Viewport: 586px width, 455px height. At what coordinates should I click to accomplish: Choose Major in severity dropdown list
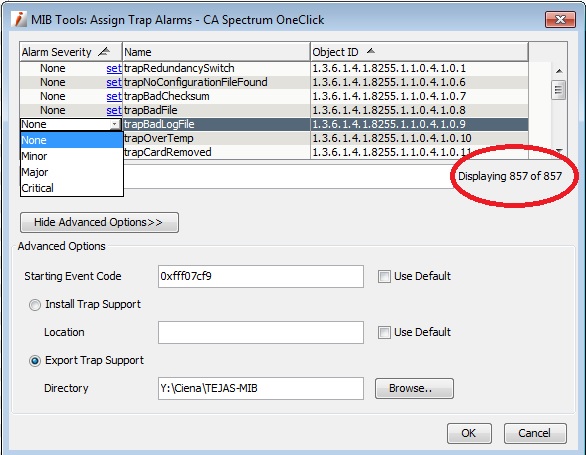tap(72, 172)
